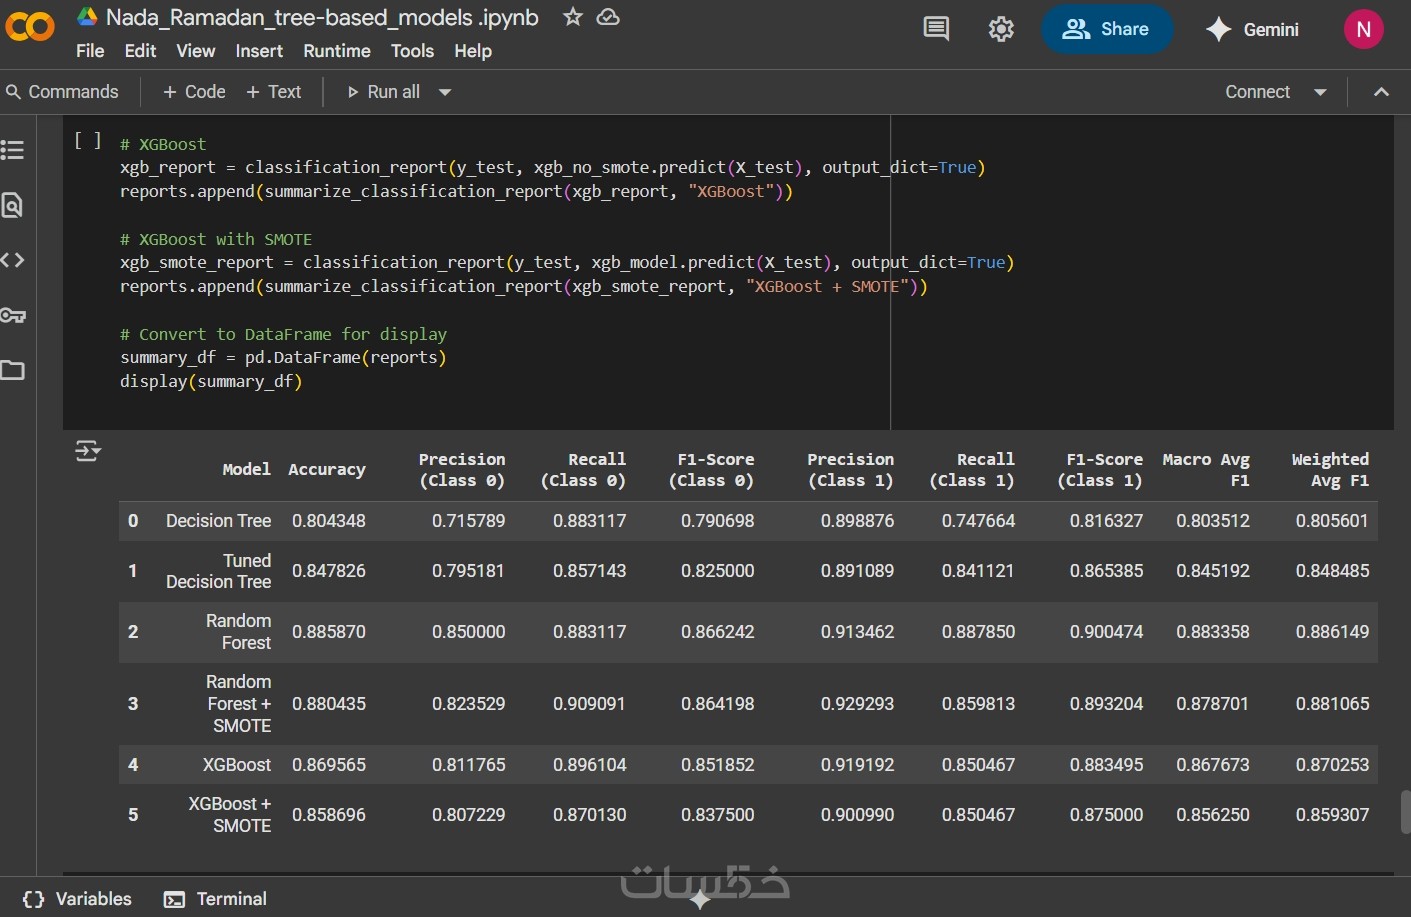Screen dimensions: 1411x917
Task: Select the Model column header
Action: point(246,469)
